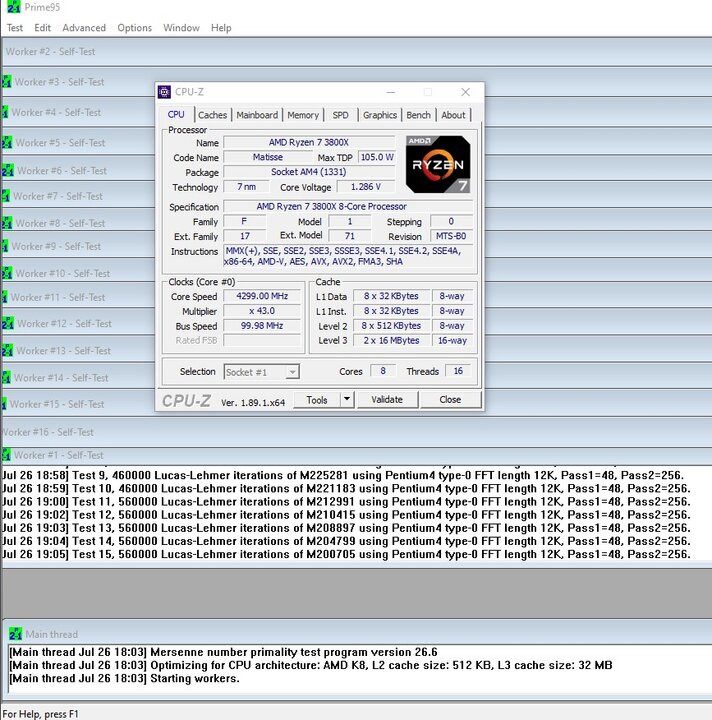Screen dimensions: 712x720
Task: Select Worker #16 - Self-Test title bar
Action: (357, 432)
